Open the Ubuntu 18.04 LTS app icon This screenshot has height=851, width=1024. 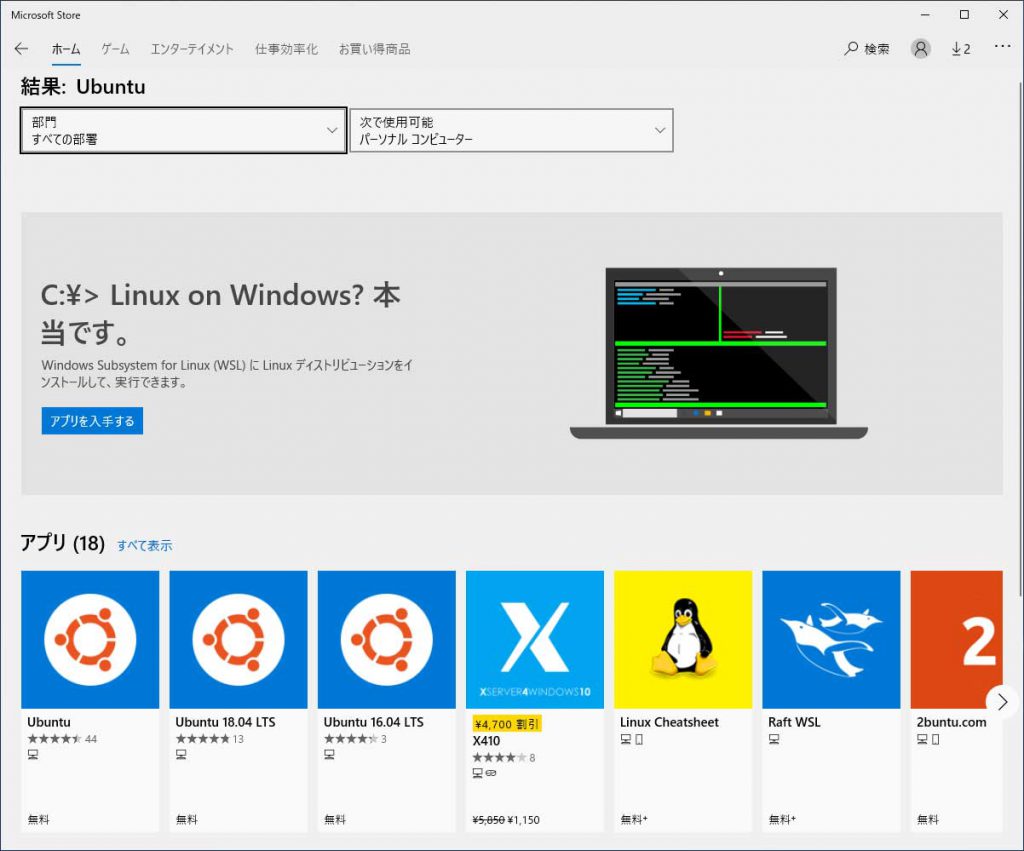238,639
